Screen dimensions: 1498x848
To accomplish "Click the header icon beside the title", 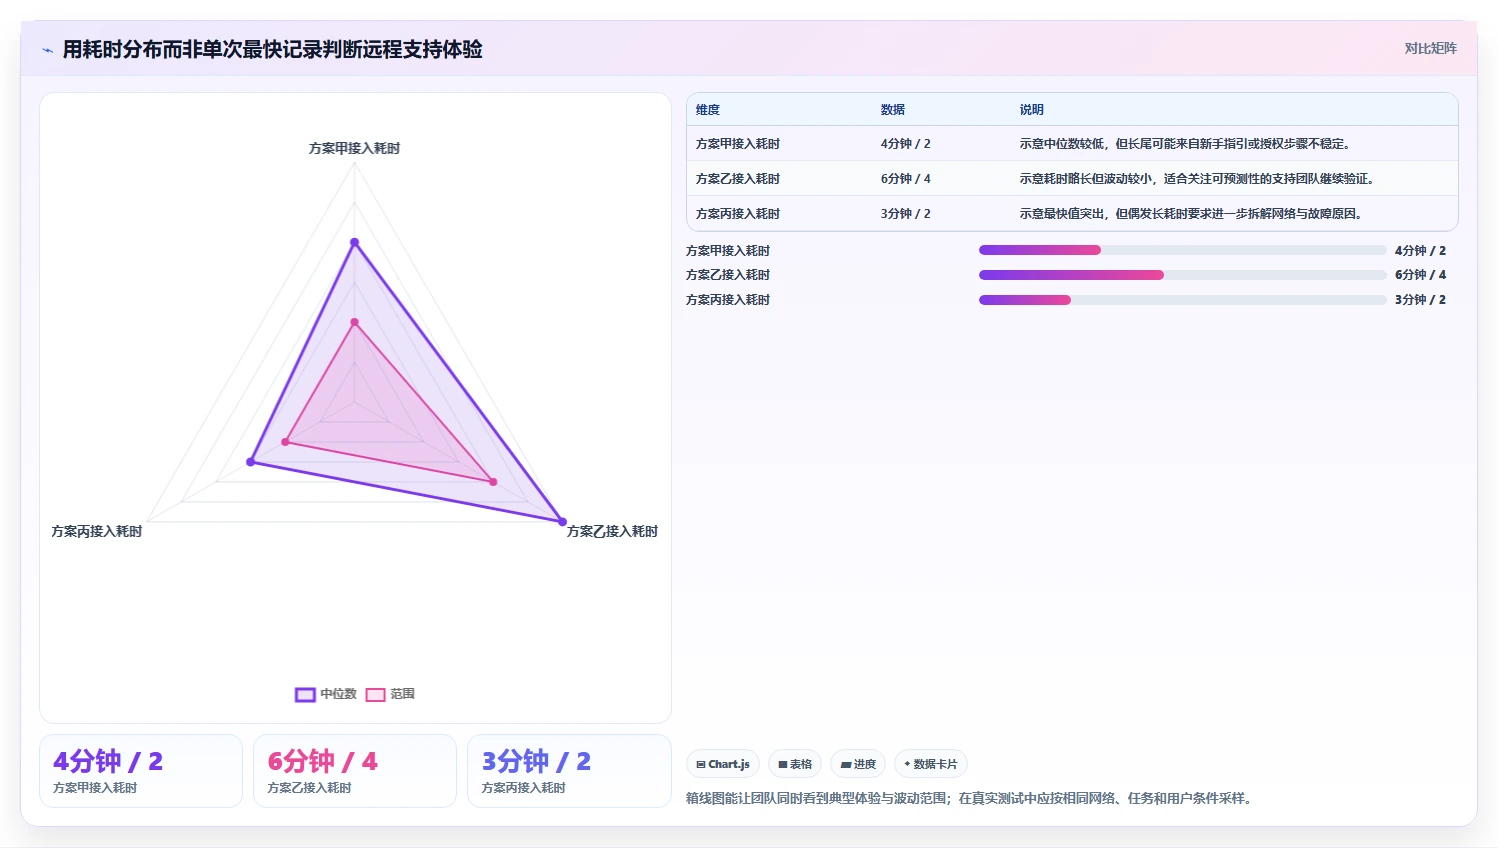I will [x=47, y=50].
